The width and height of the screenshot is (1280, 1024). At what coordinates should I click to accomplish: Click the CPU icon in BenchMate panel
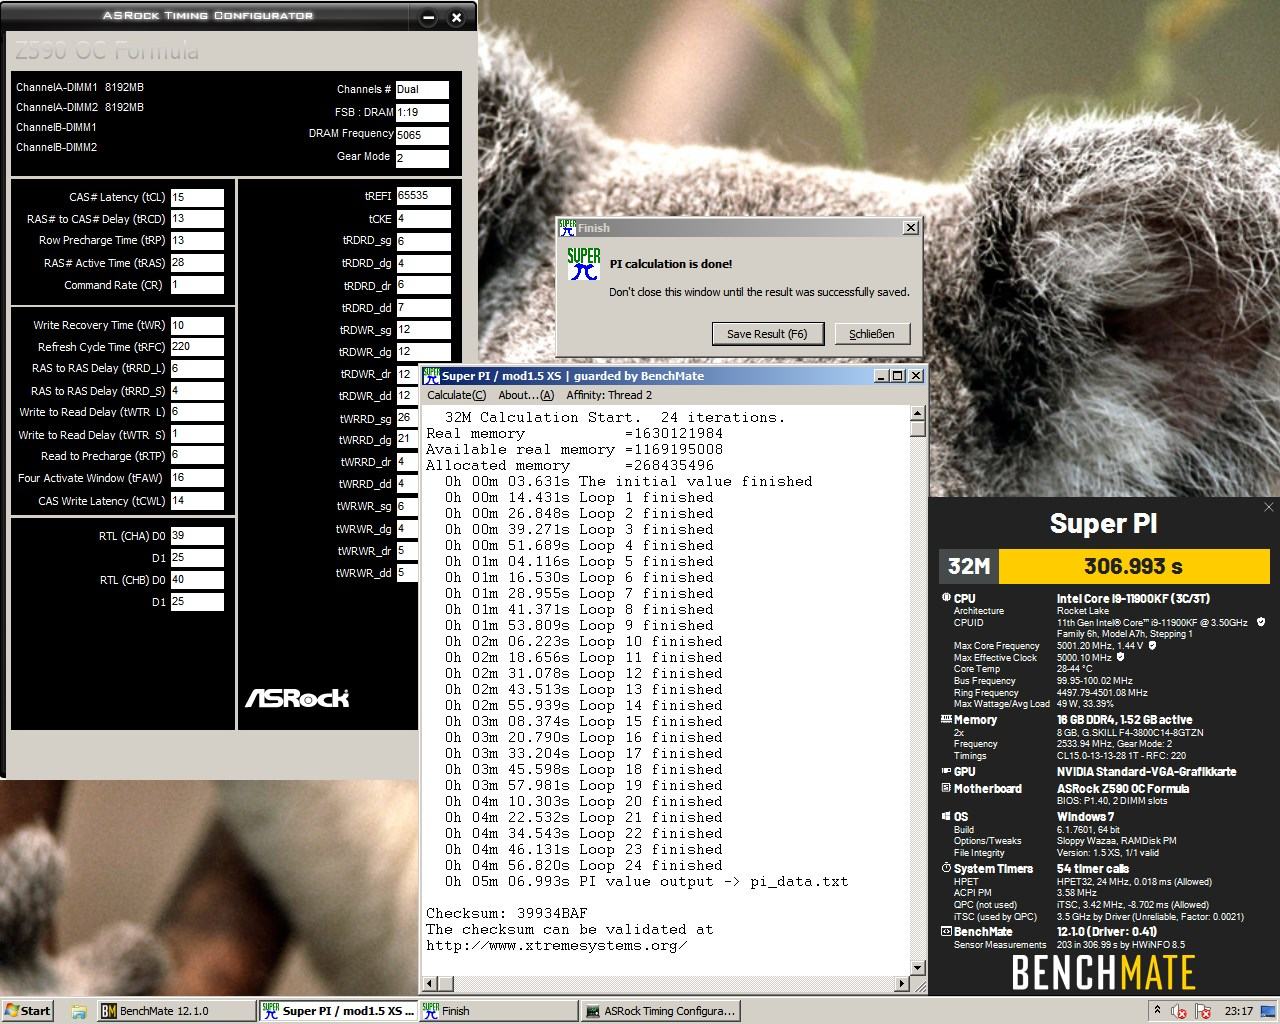click(946, 598)
